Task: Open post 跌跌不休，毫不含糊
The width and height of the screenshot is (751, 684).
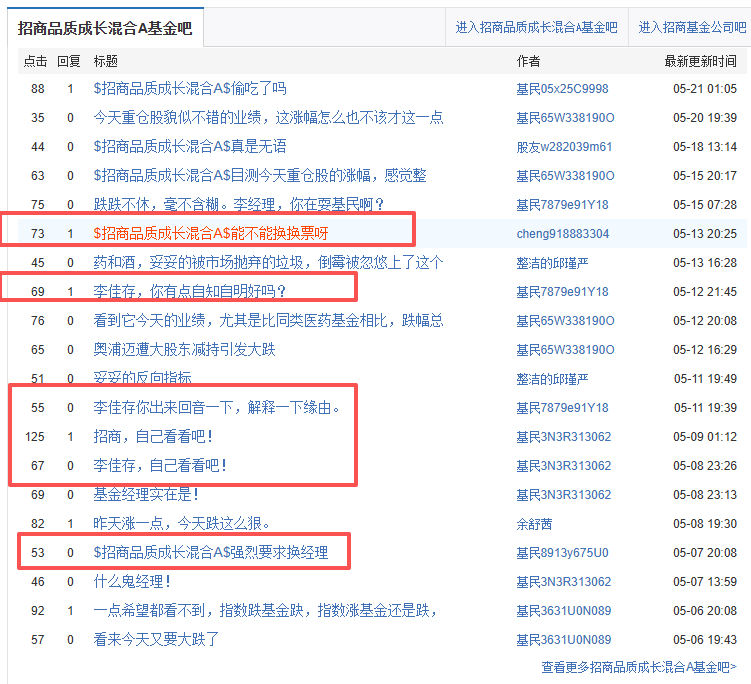Action: pos(239,205)
